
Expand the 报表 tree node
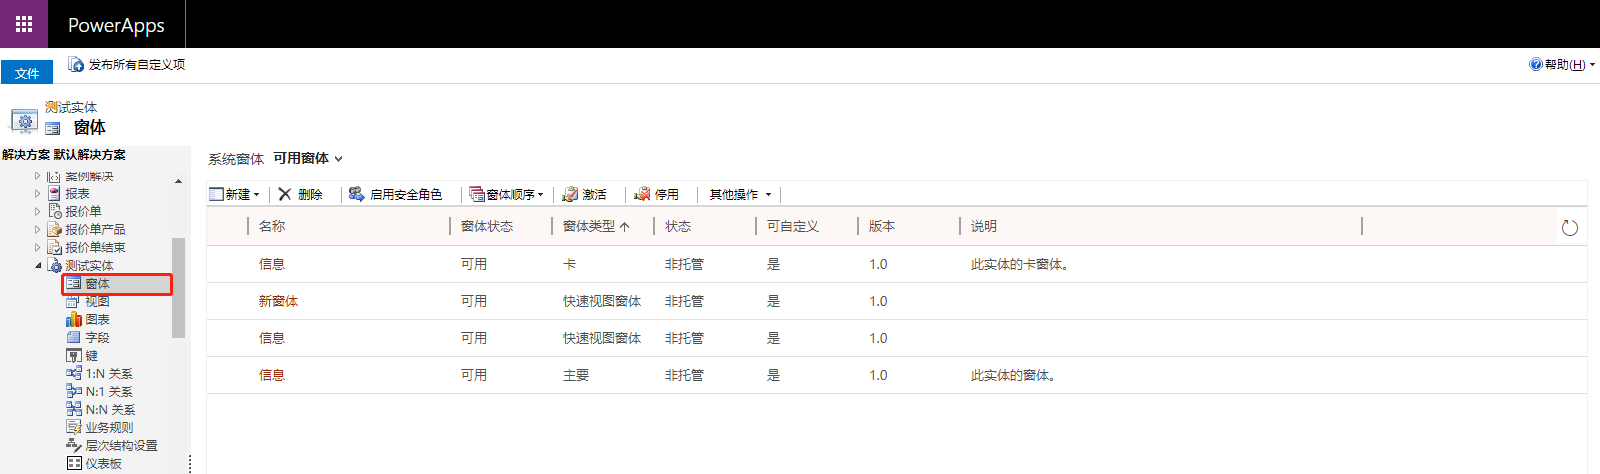(x=38, y=194)
